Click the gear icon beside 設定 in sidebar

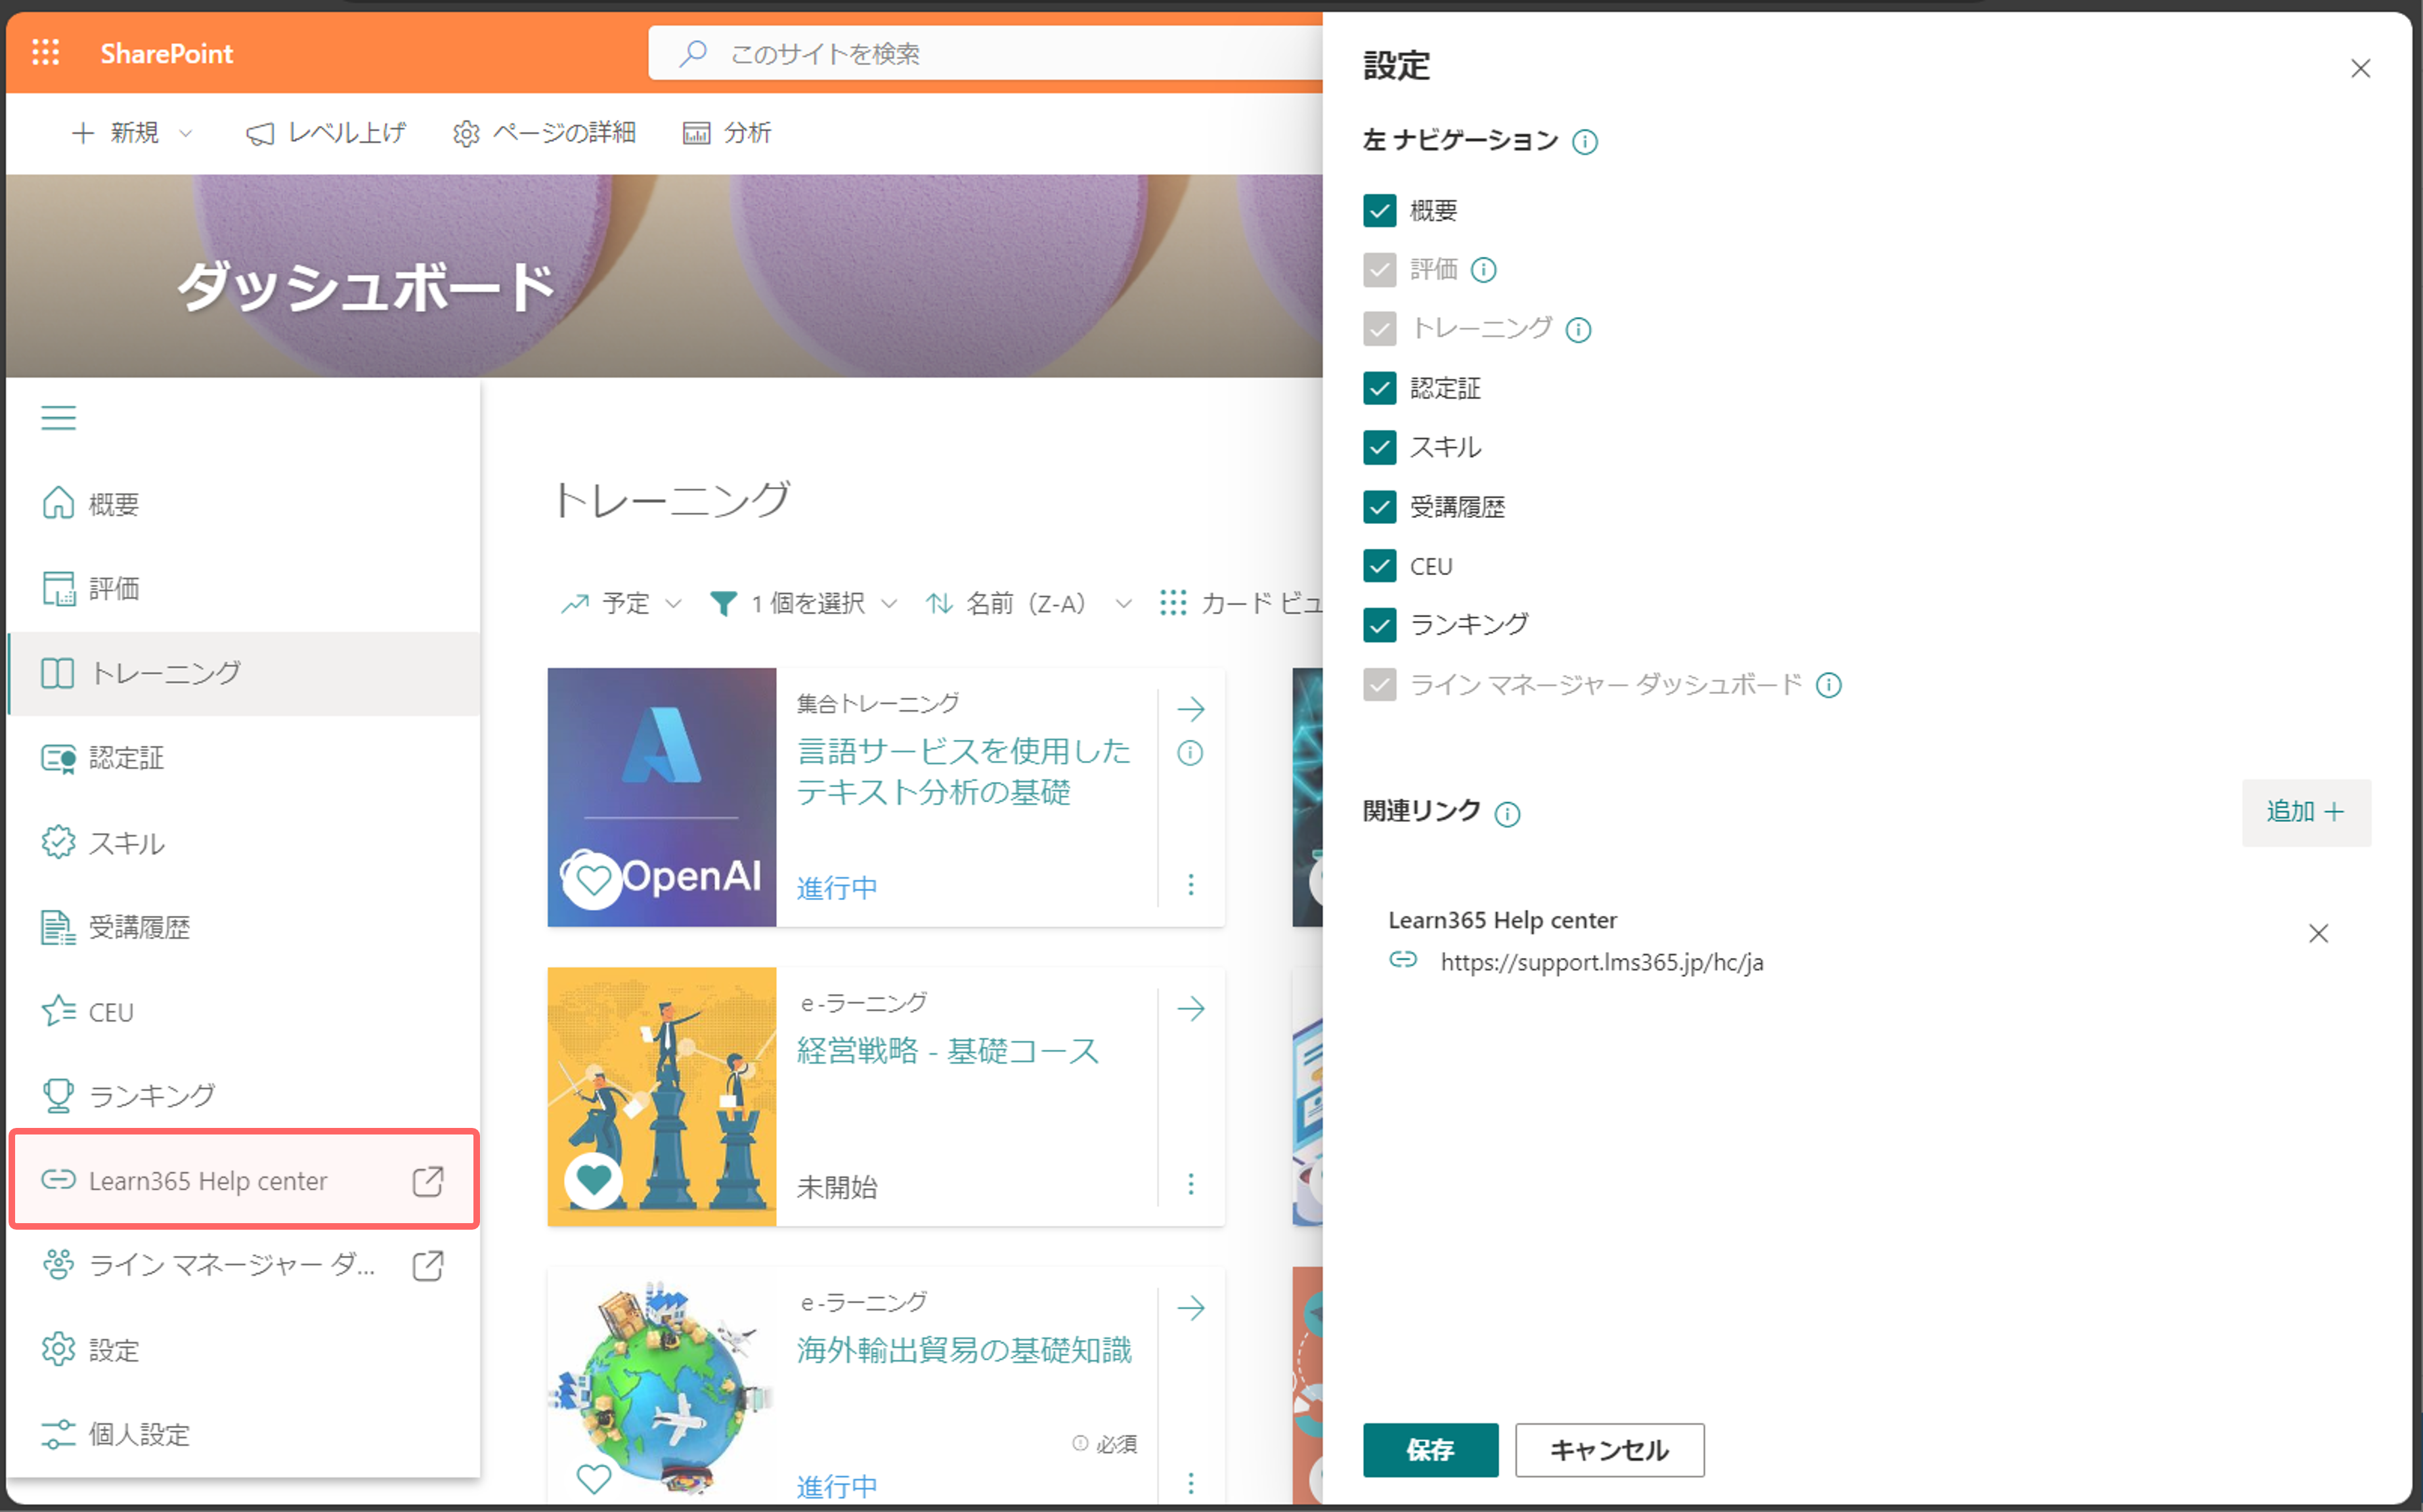pos(58,1349)
